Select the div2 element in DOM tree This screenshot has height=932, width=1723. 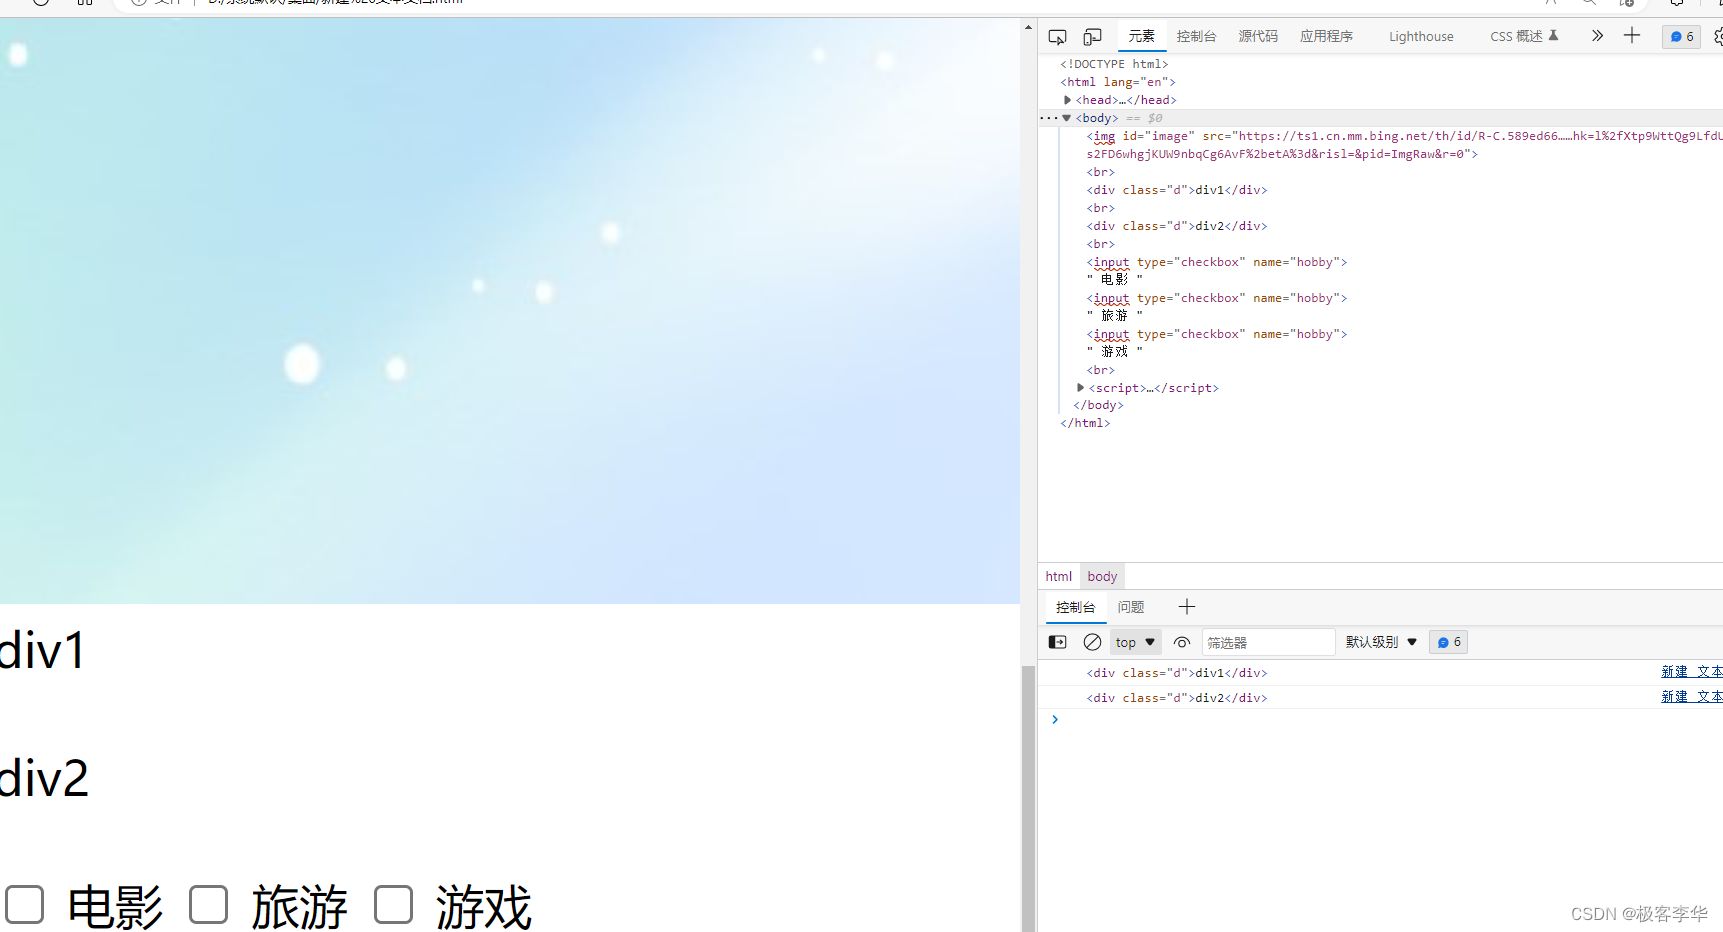pos(1177,226)
